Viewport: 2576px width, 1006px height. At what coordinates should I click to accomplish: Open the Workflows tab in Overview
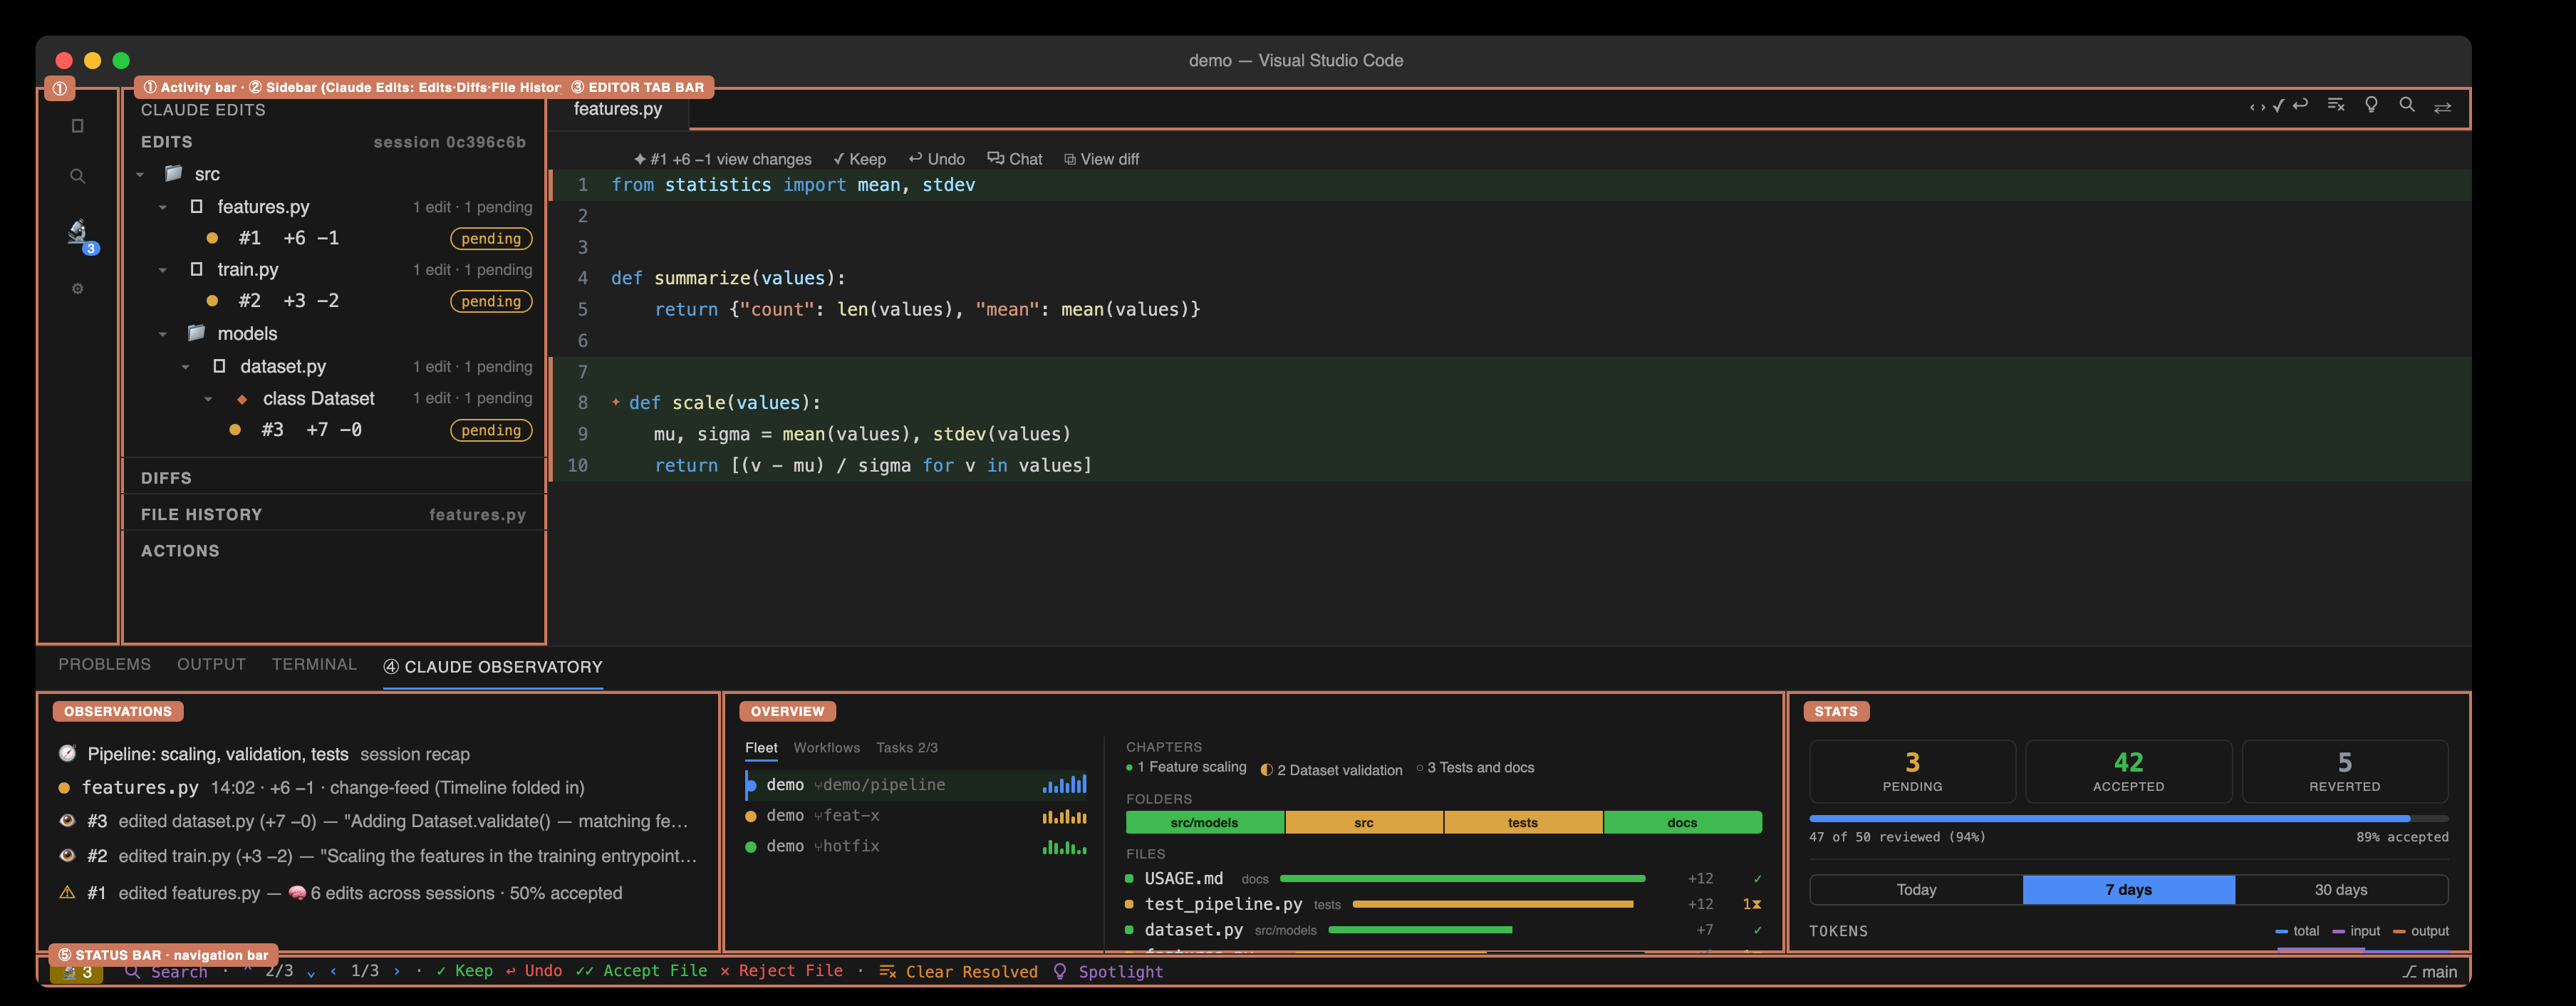(x=826, y=747)
